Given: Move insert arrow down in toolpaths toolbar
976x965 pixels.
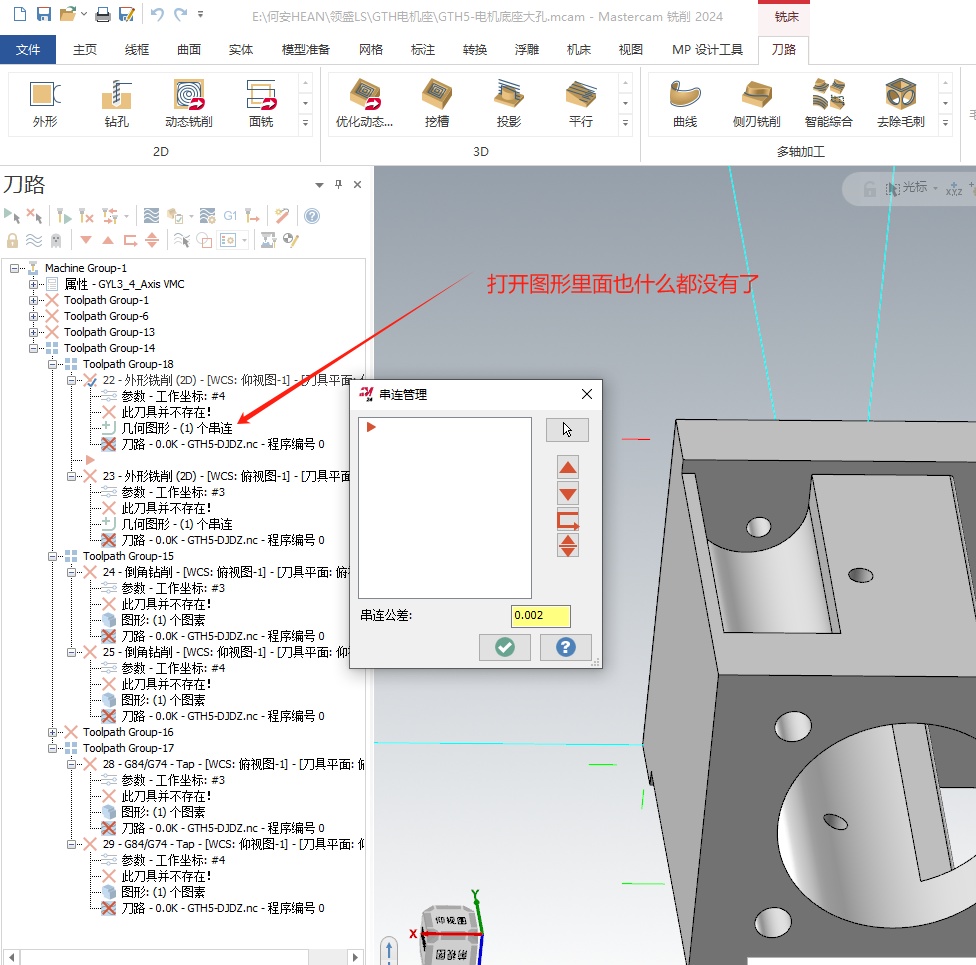Looking at the screenshot, I should (x=86, y=240).
